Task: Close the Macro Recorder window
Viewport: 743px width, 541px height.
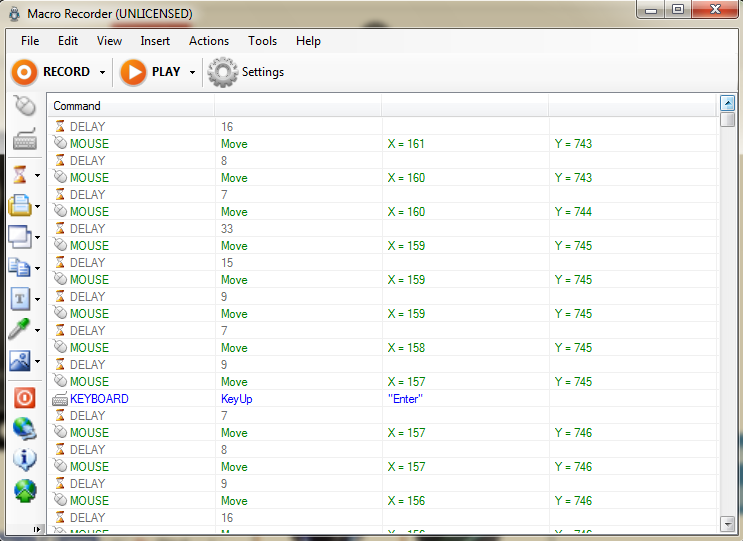Action: [715, 10]
